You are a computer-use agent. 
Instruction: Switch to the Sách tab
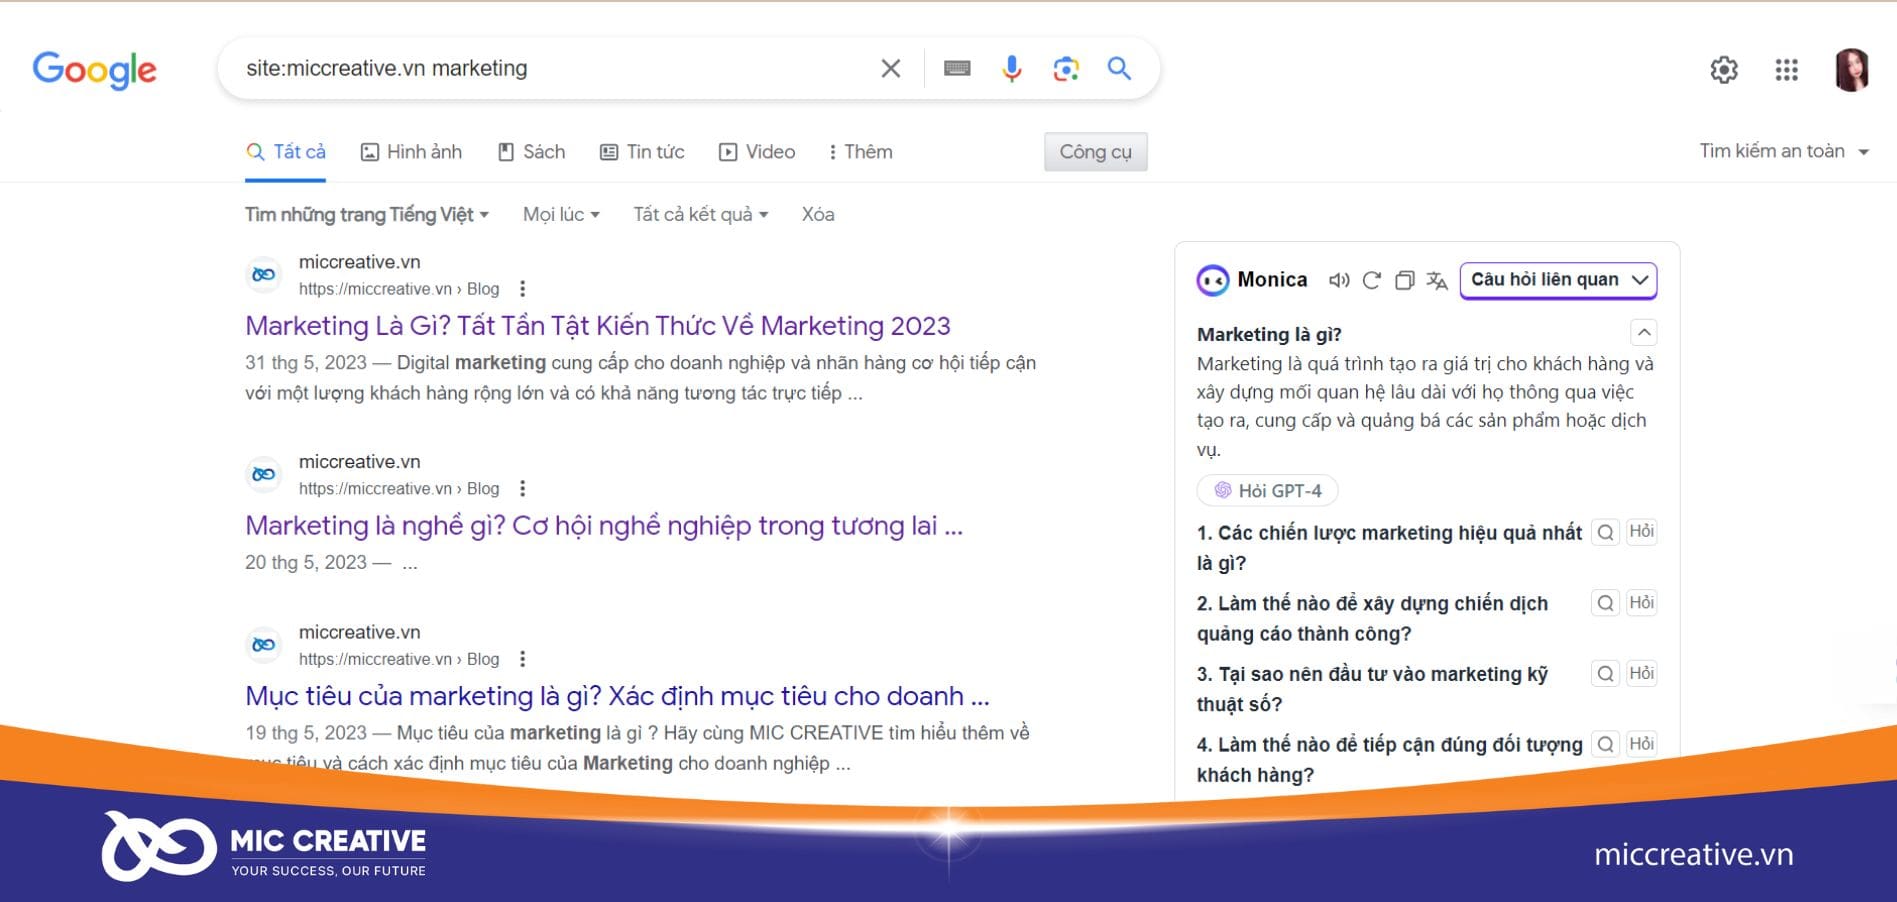[531, 152]
